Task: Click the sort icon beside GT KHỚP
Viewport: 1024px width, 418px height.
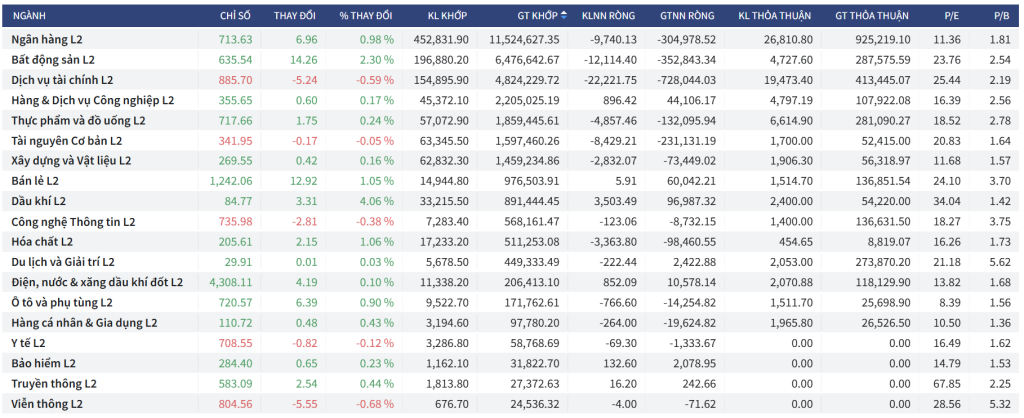Action: pos(564,16)
